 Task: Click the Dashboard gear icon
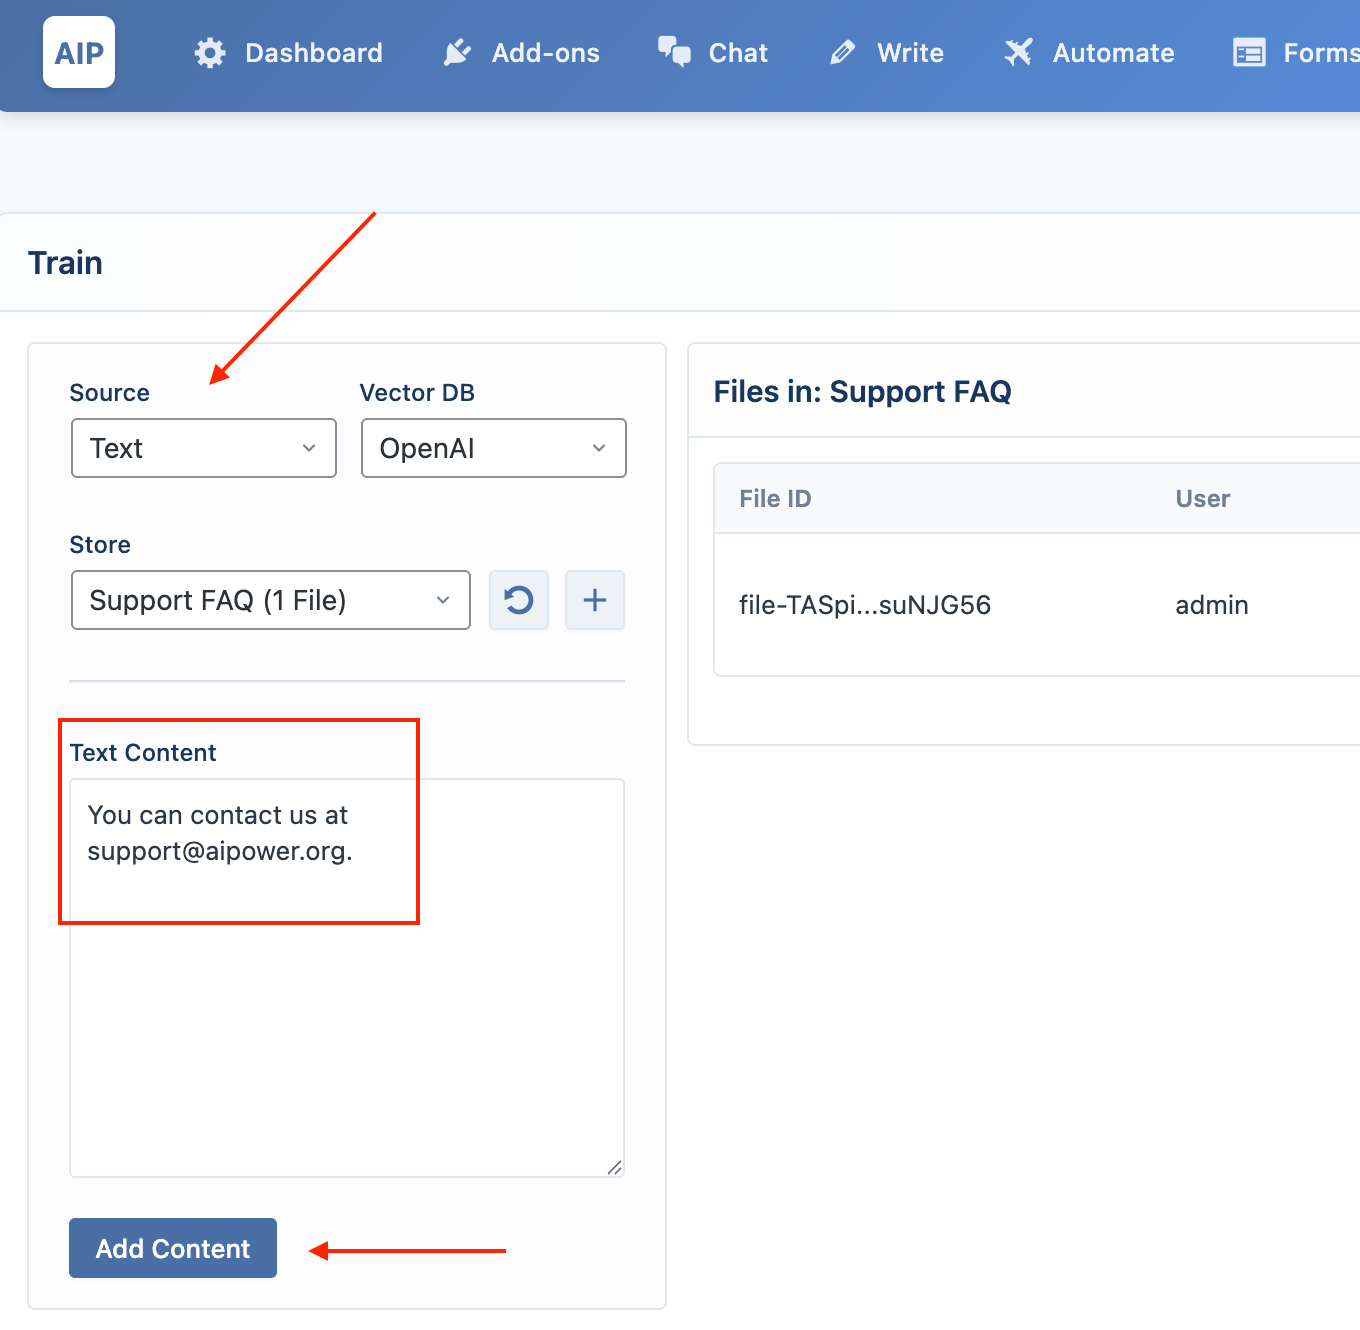click(210, 53)
